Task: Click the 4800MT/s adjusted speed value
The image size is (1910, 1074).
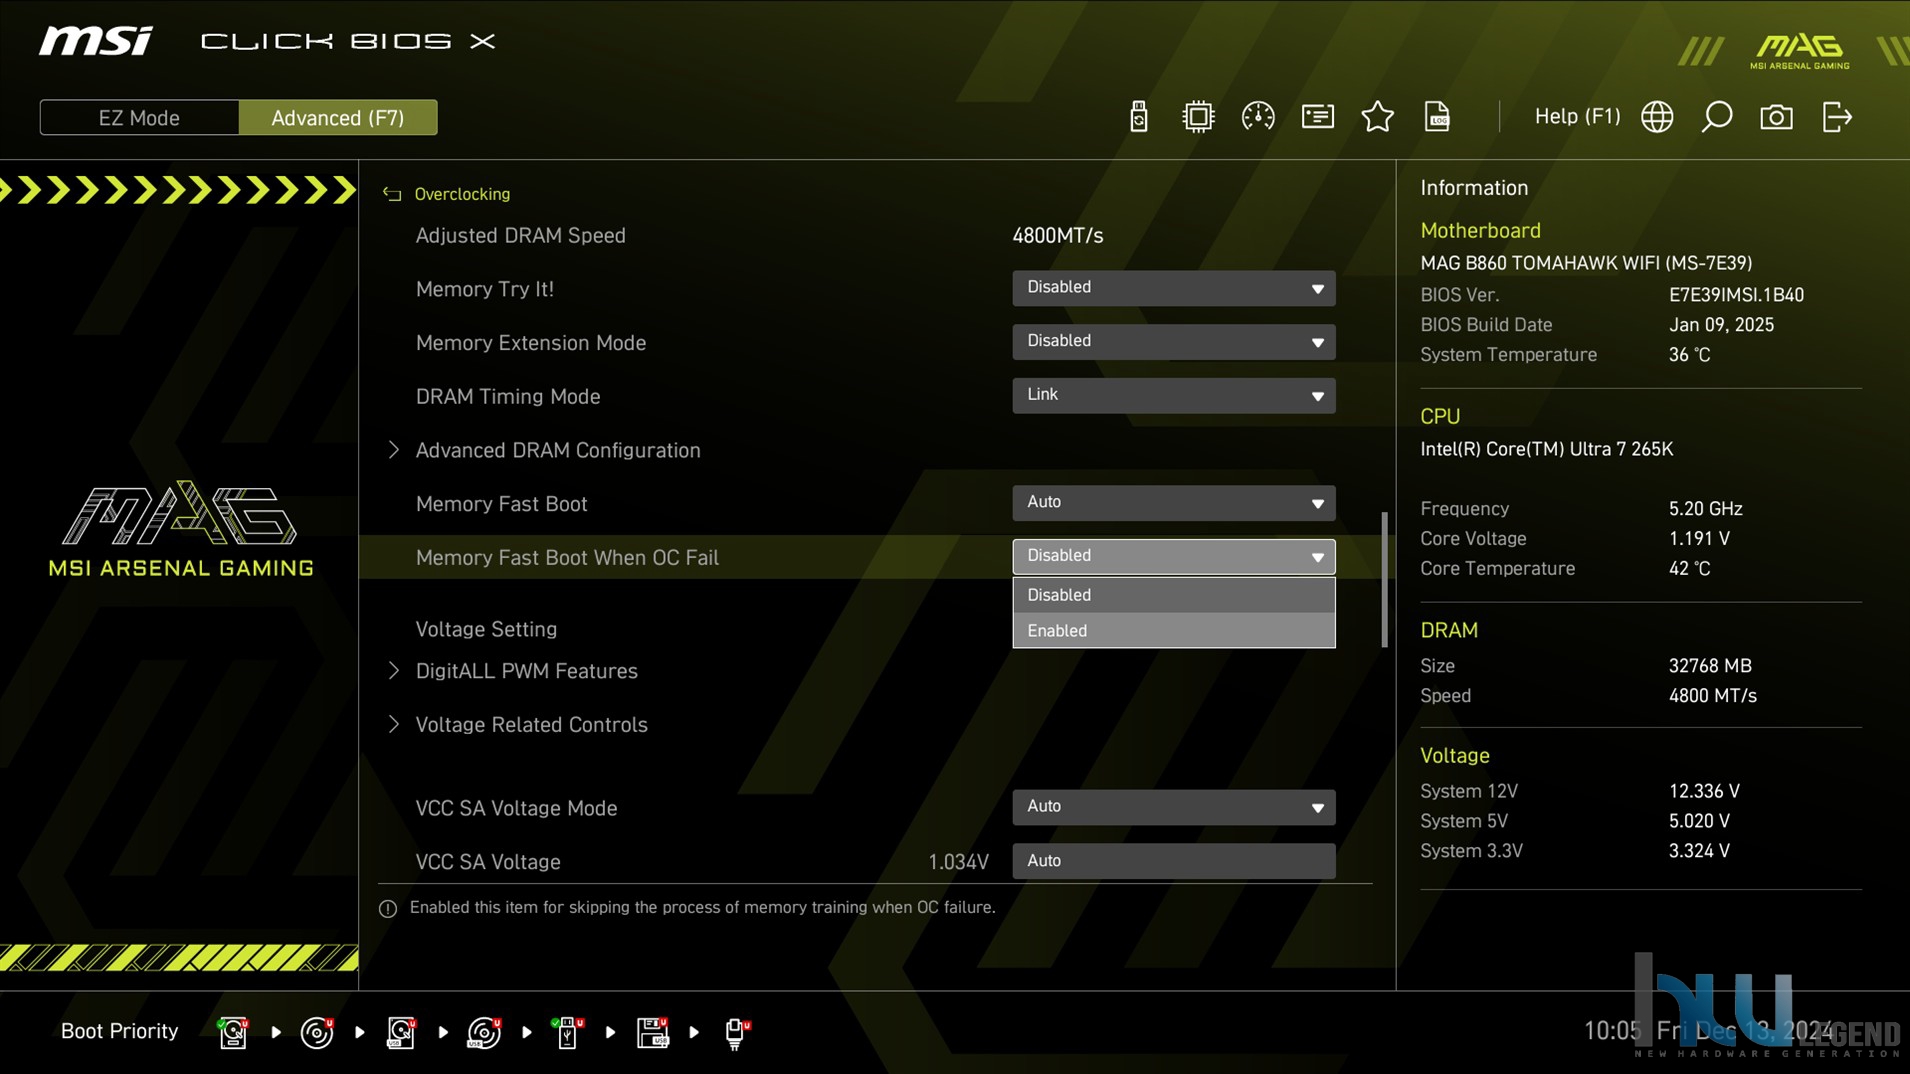Action: point(1057,236)
